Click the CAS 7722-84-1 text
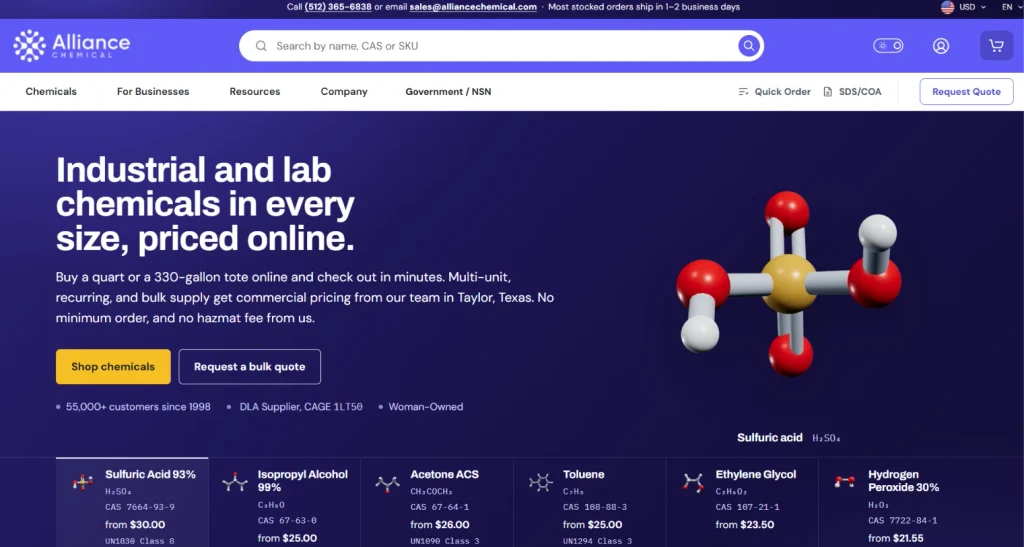Screen dimensions: 1024x547 tap(903, 520)
